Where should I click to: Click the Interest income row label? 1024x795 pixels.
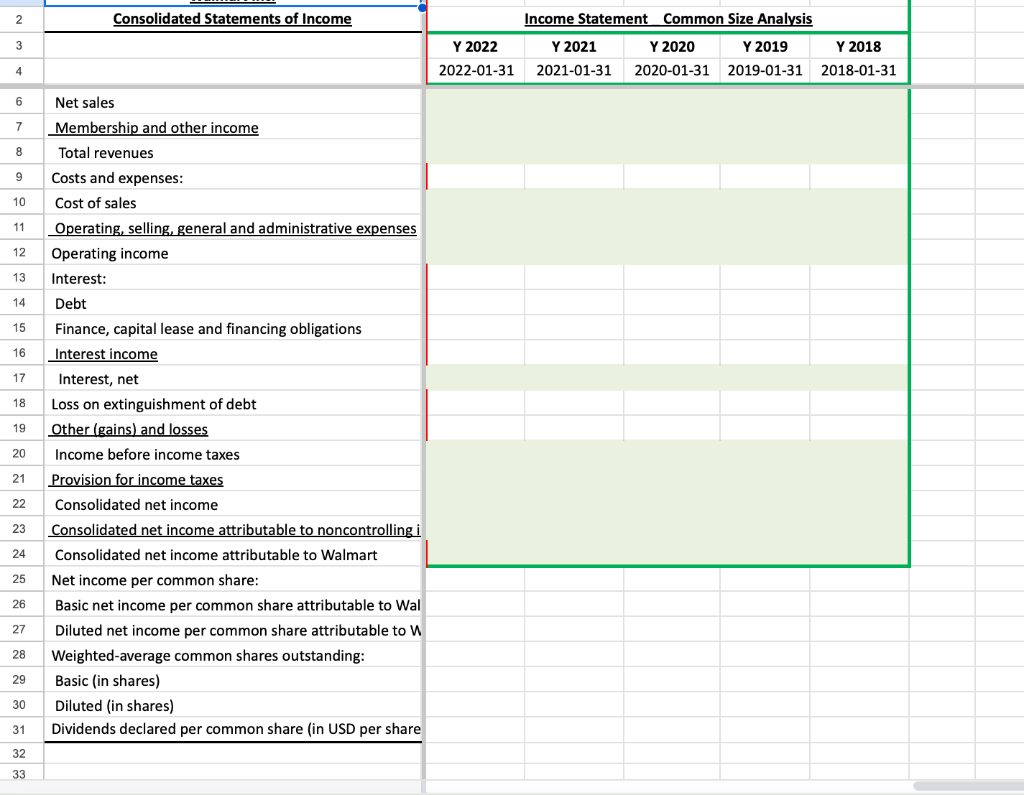tap(104, 353)
